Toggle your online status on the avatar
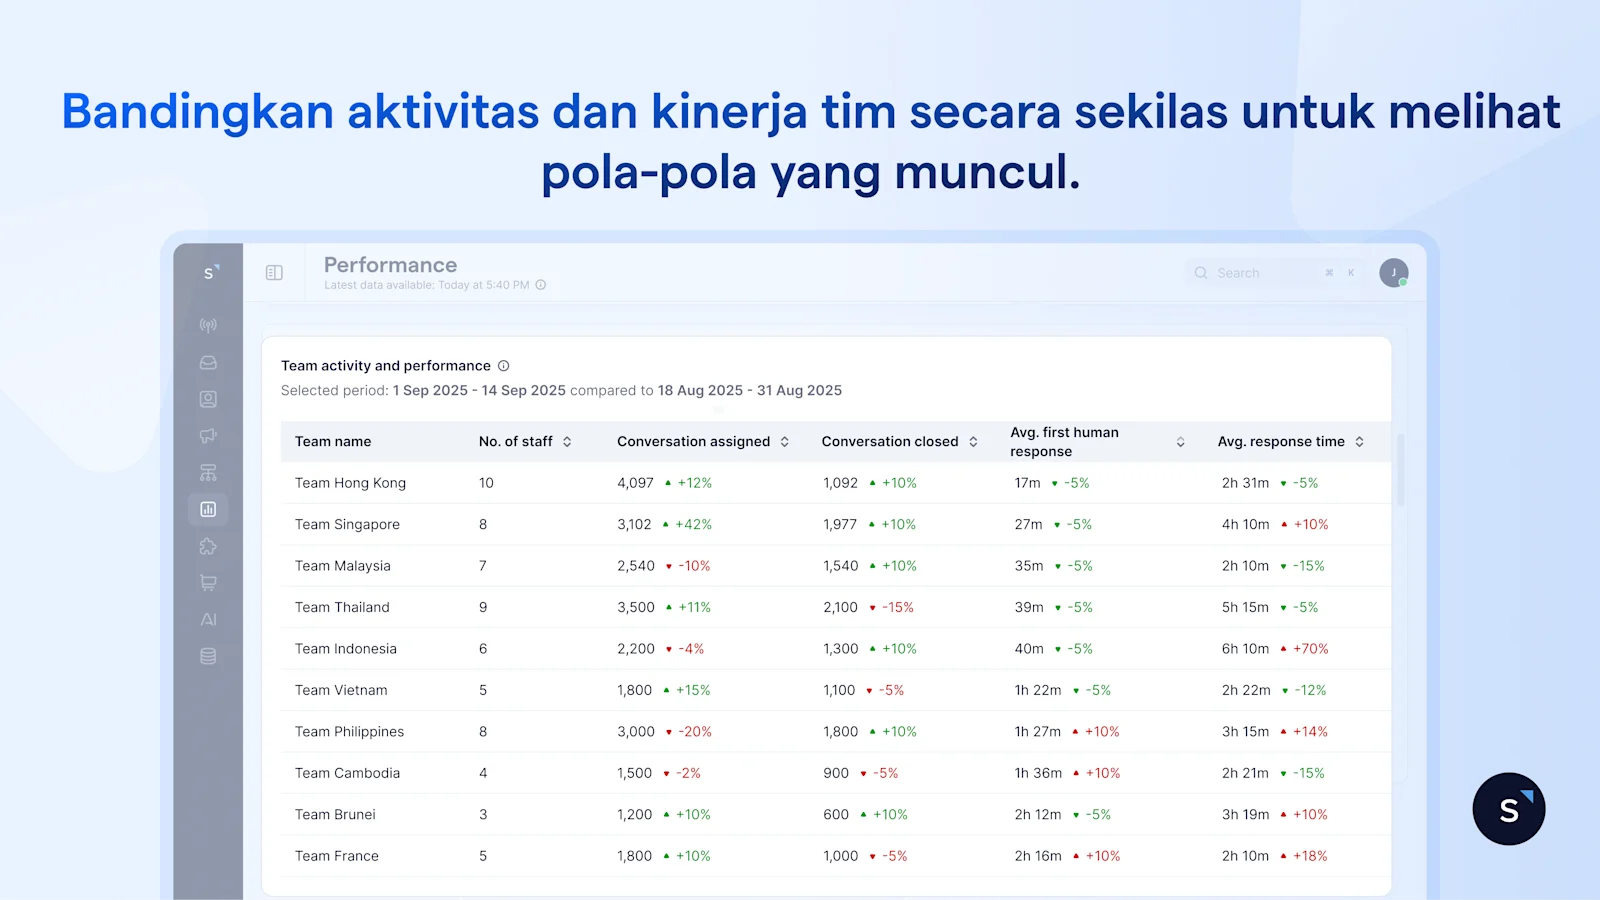The image size is (1600, 900). coord(1394,272)
